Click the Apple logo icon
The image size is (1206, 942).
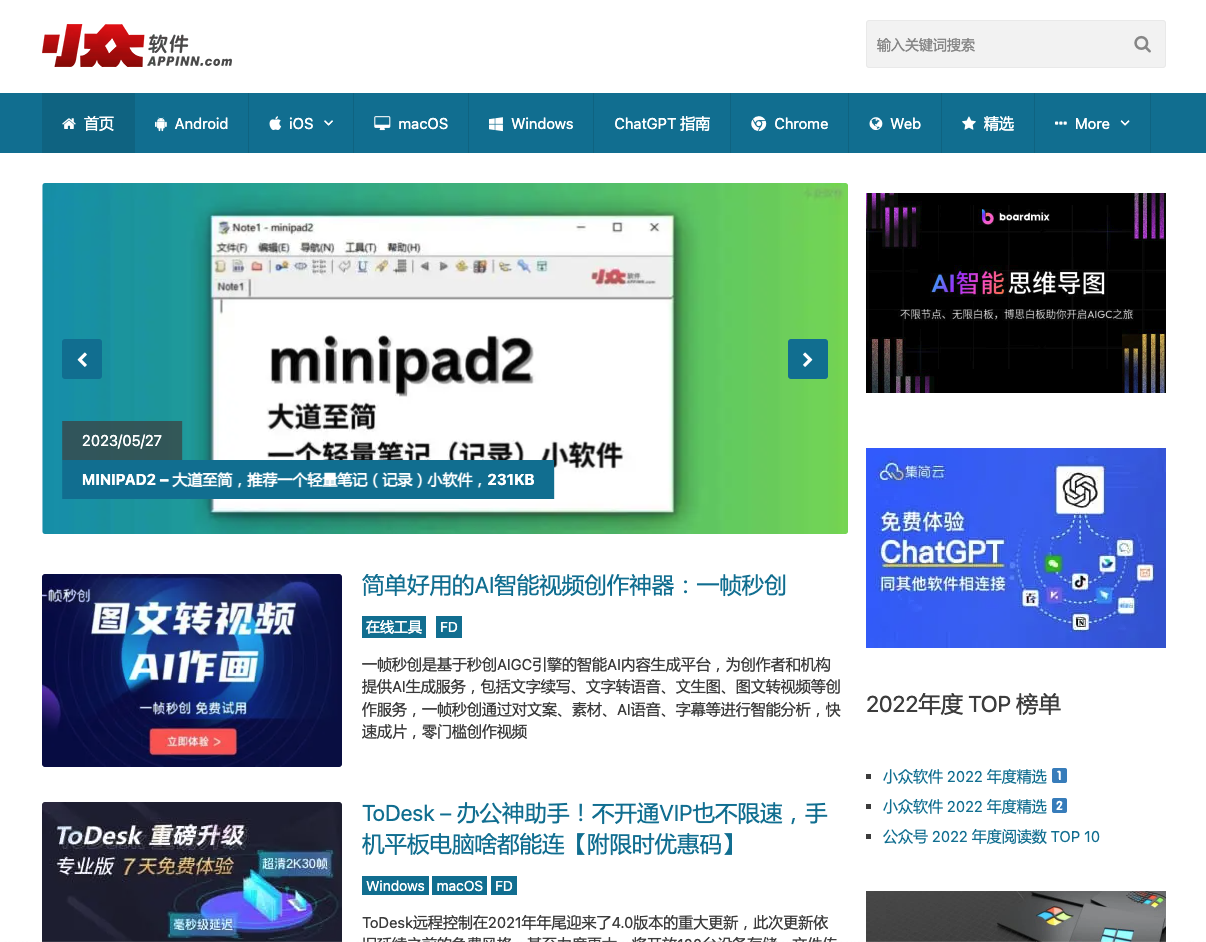click(275, 124)
